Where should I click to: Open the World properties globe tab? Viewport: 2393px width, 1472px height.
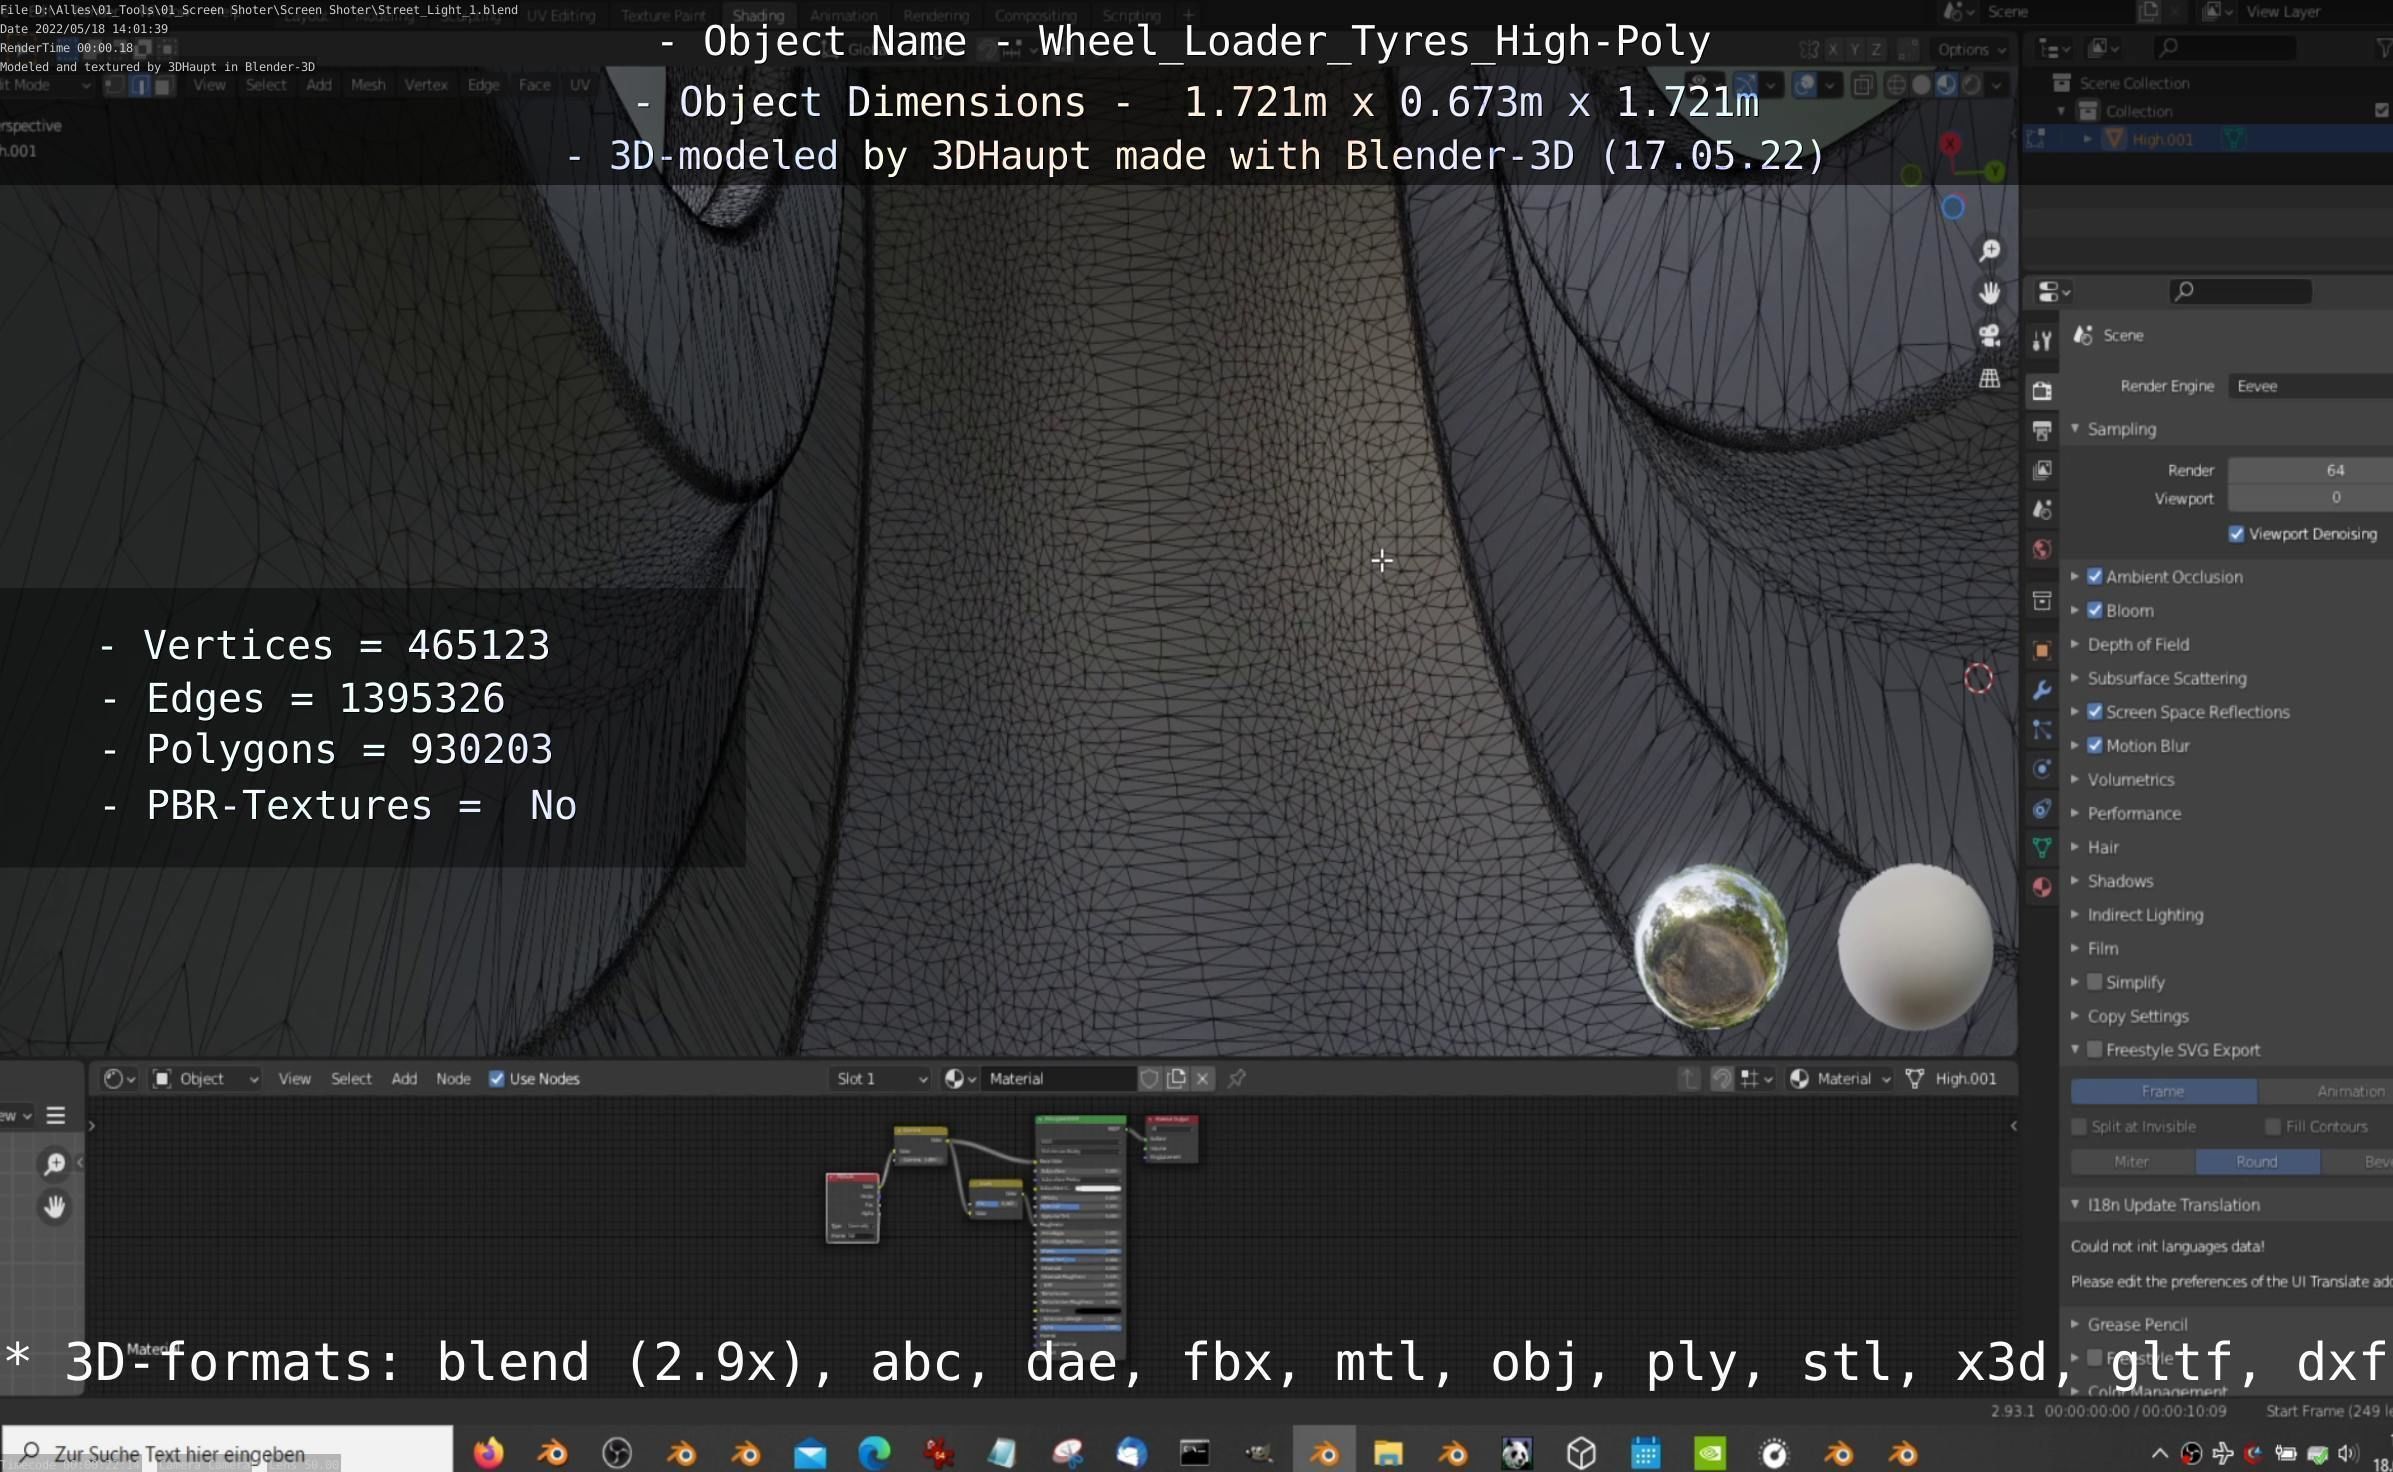tap(2042, 549)
